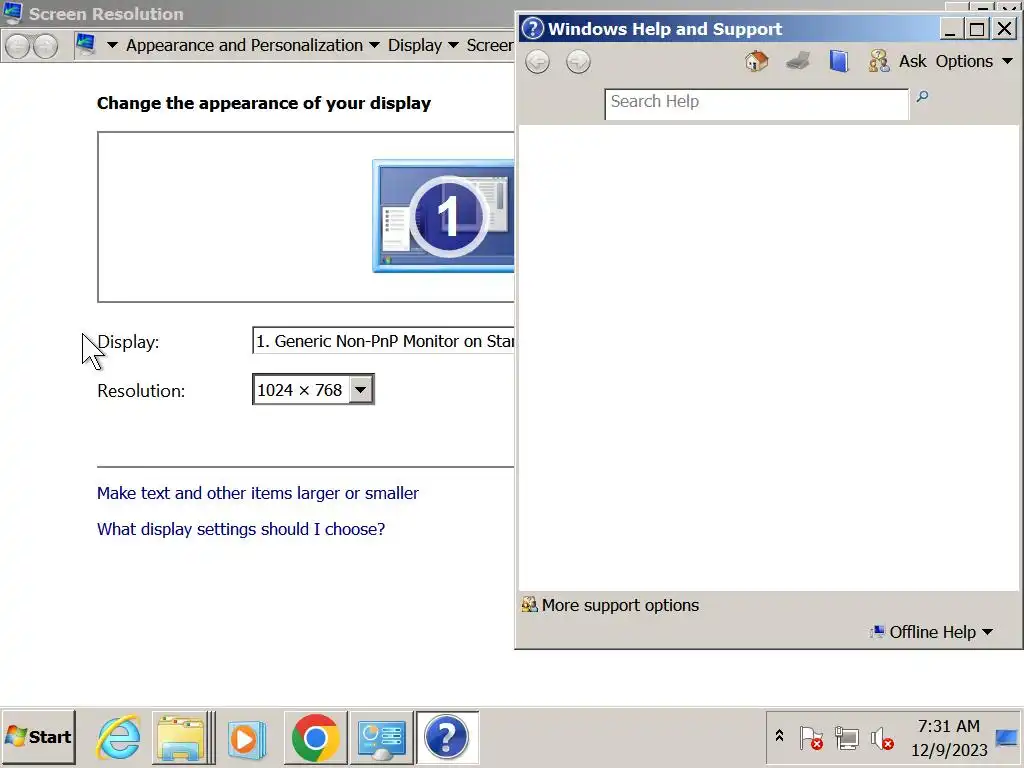Select Display combo box Generic Non-PnP Monitor
This screenshot has height=768, width=1024.
[383, 341]
